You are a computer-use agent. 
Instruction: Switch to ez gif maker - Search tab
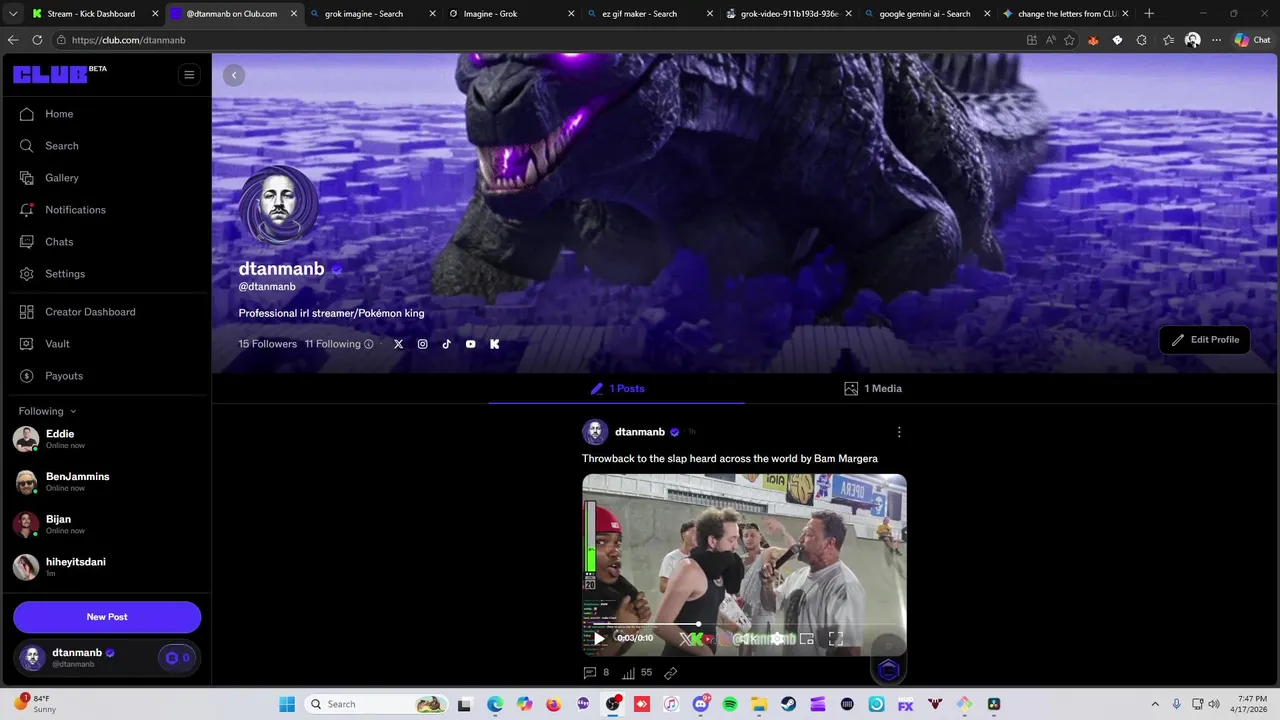[x=648, y=14]
